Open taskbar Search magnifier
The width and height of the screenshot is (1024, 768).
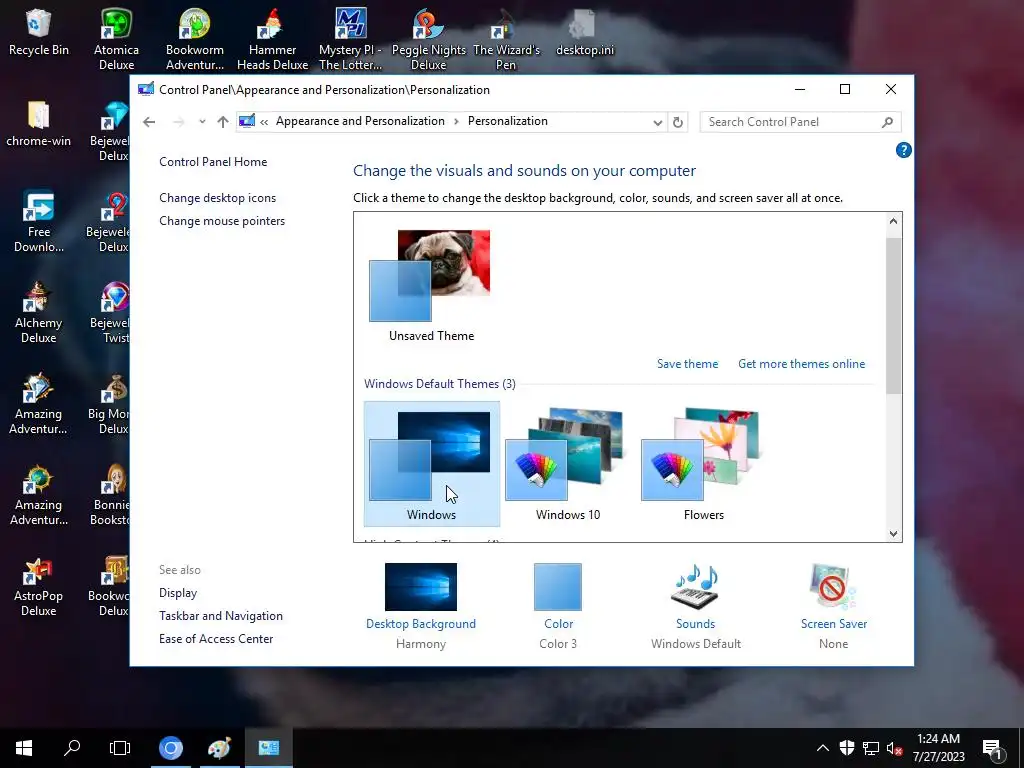[x=72, y=748]
